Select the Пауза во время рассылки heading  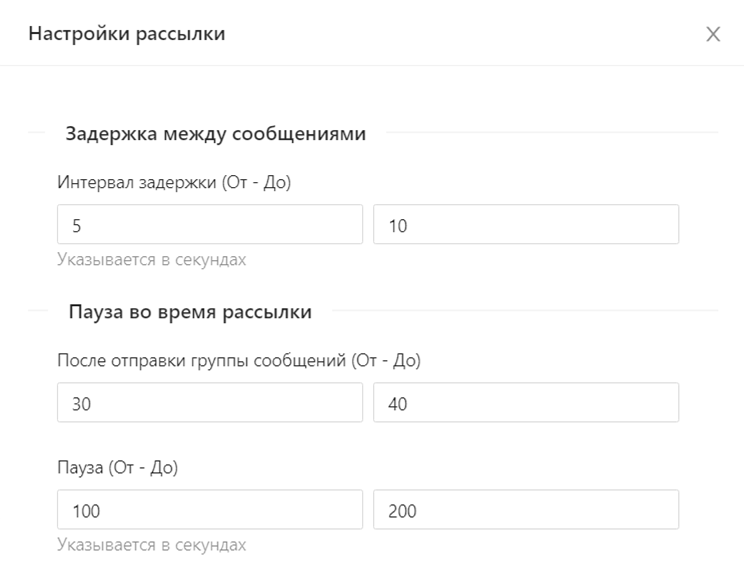tap(190, 312)
